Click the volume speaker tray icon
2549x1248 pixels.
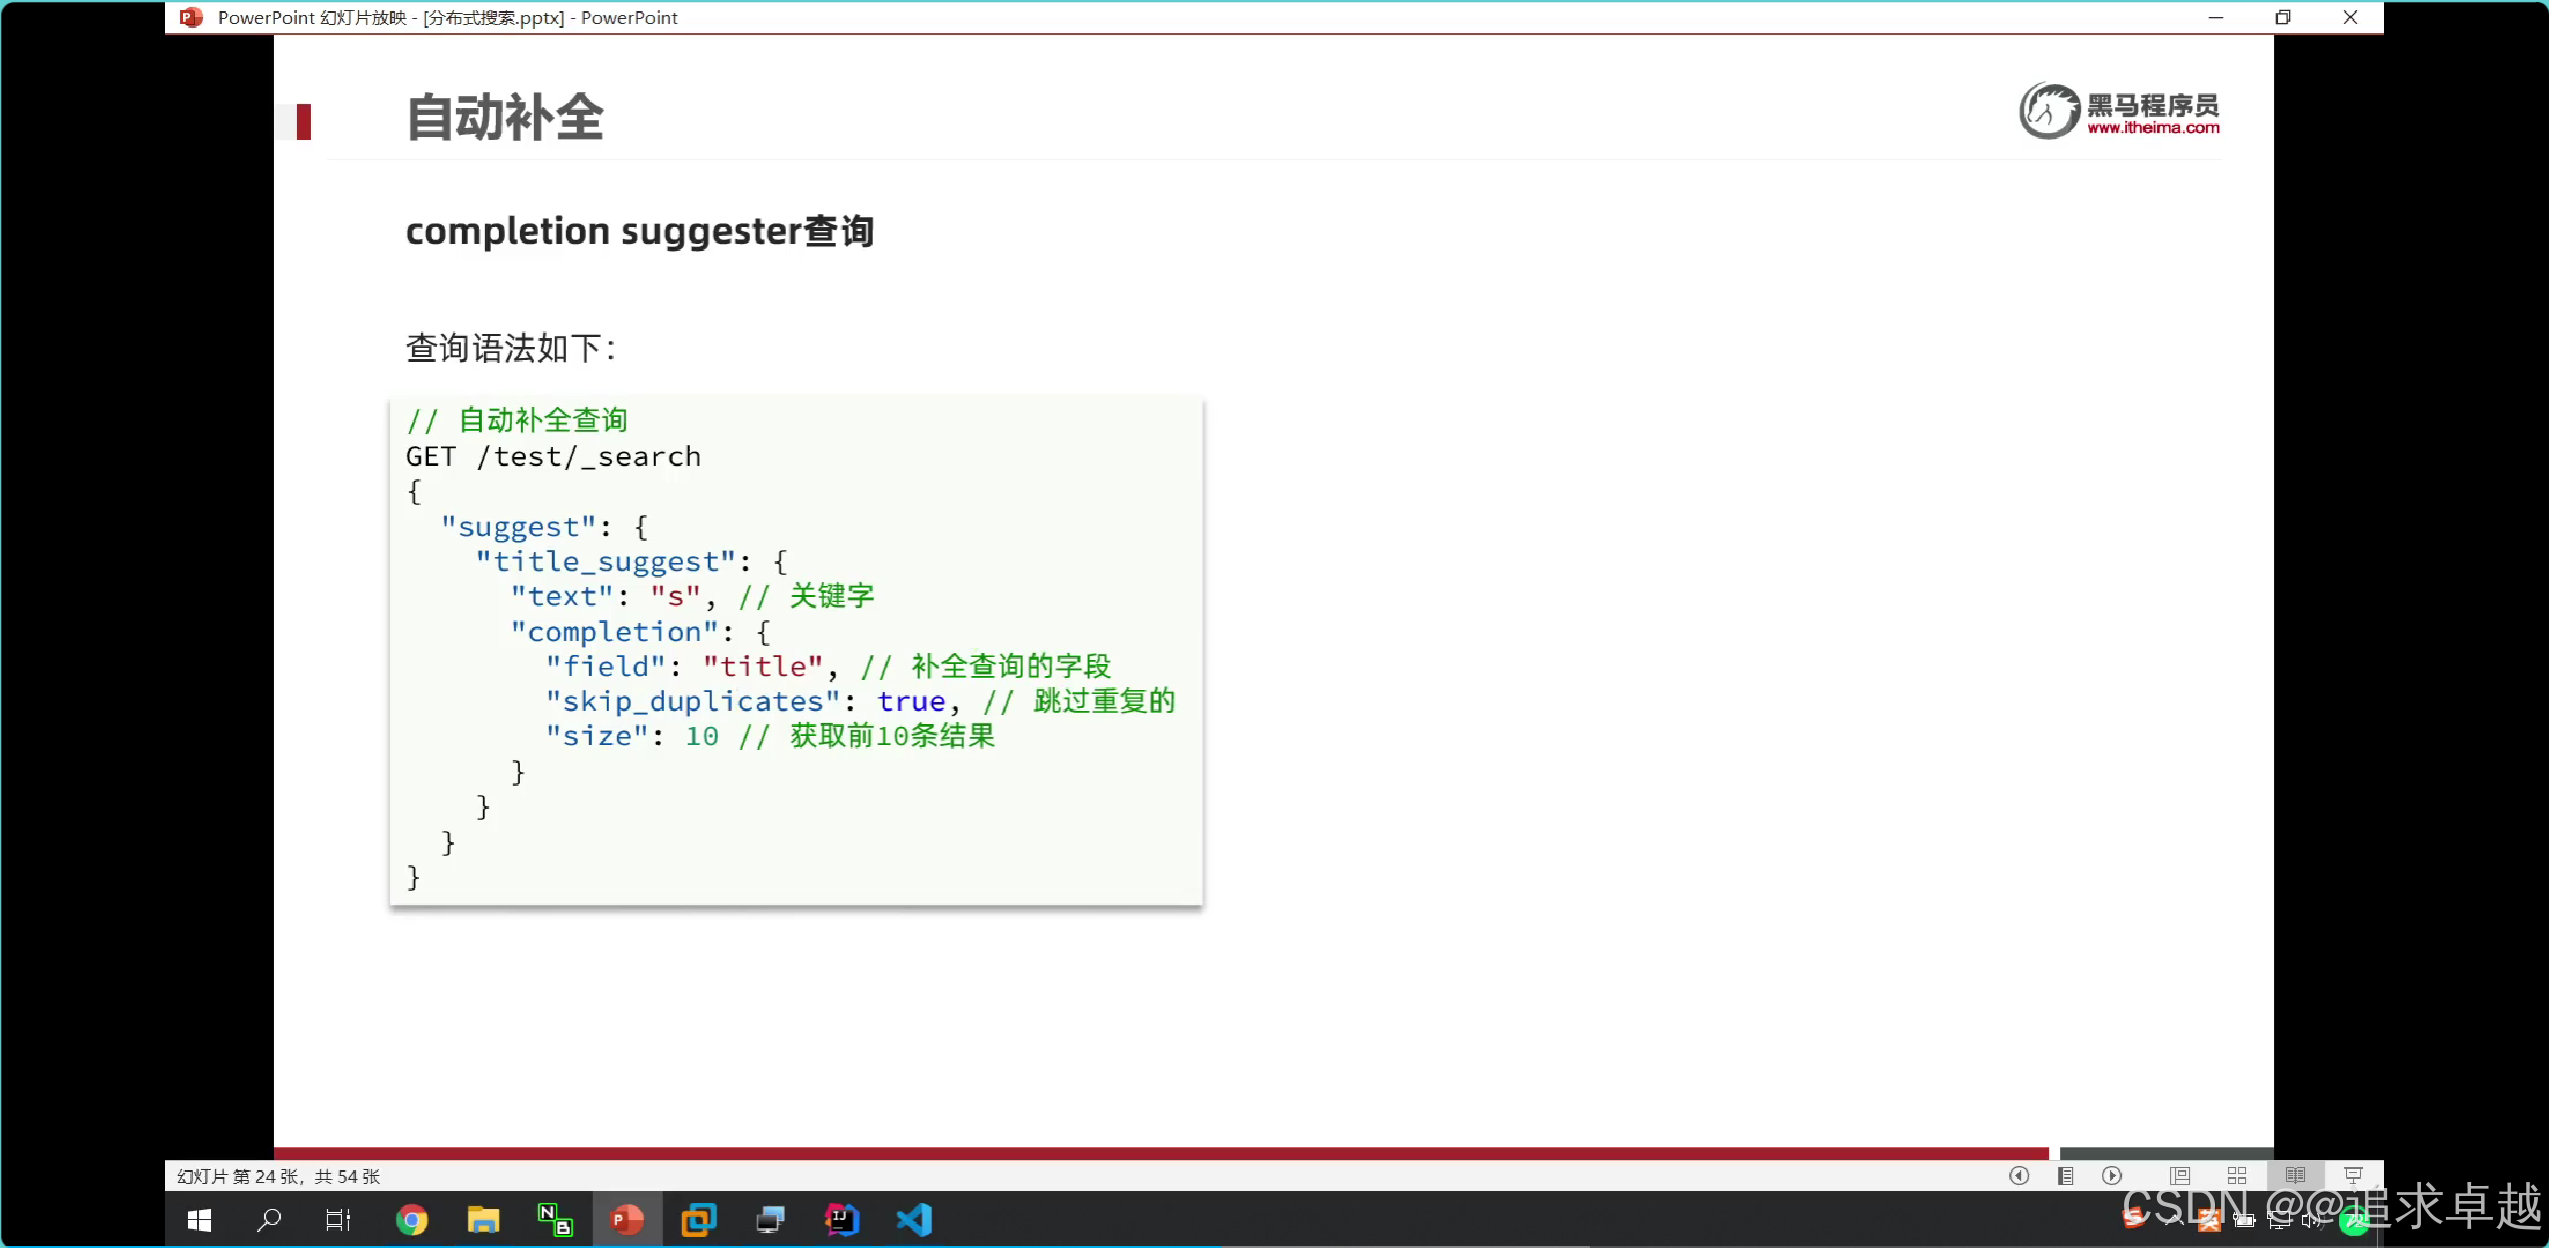pyautogui.click(x=2311, y=1220)
